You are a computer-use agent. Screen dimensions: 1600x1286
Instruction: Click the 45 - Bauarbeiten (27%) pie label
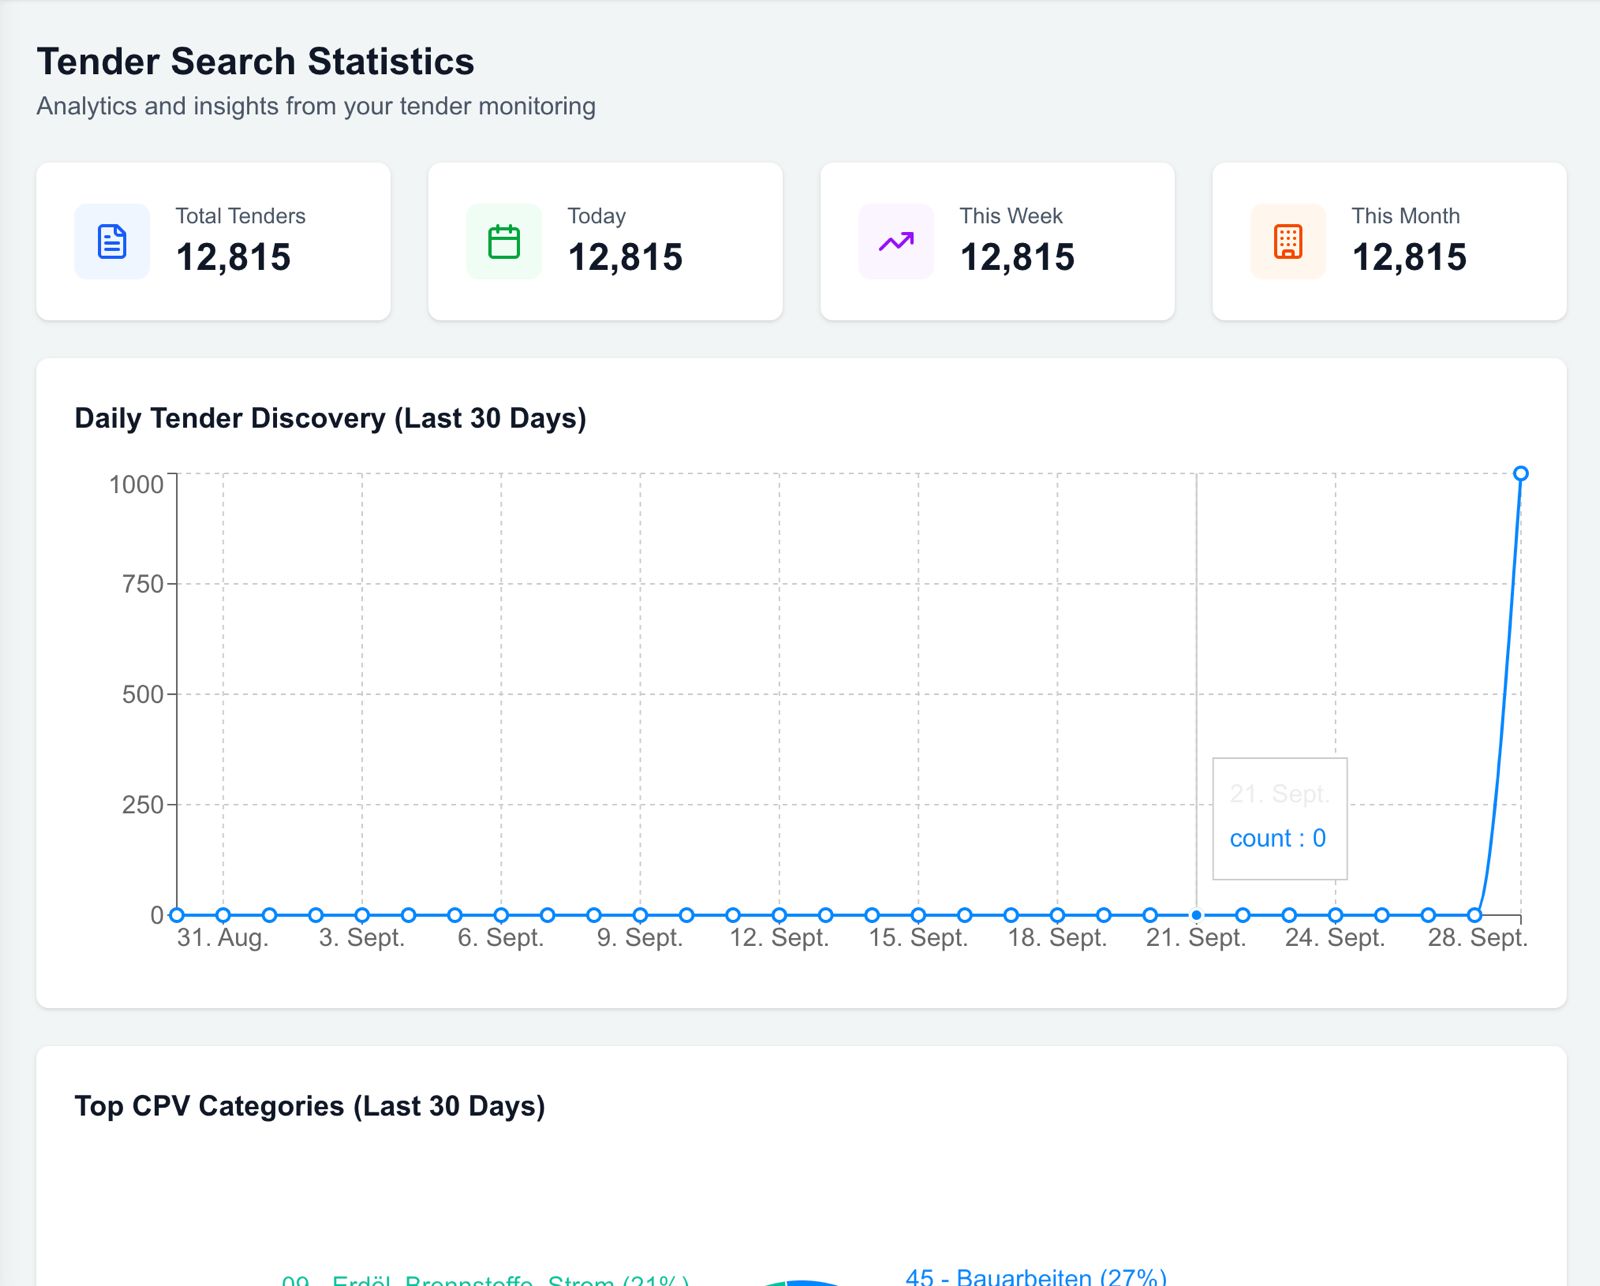coord(1035,1276)
